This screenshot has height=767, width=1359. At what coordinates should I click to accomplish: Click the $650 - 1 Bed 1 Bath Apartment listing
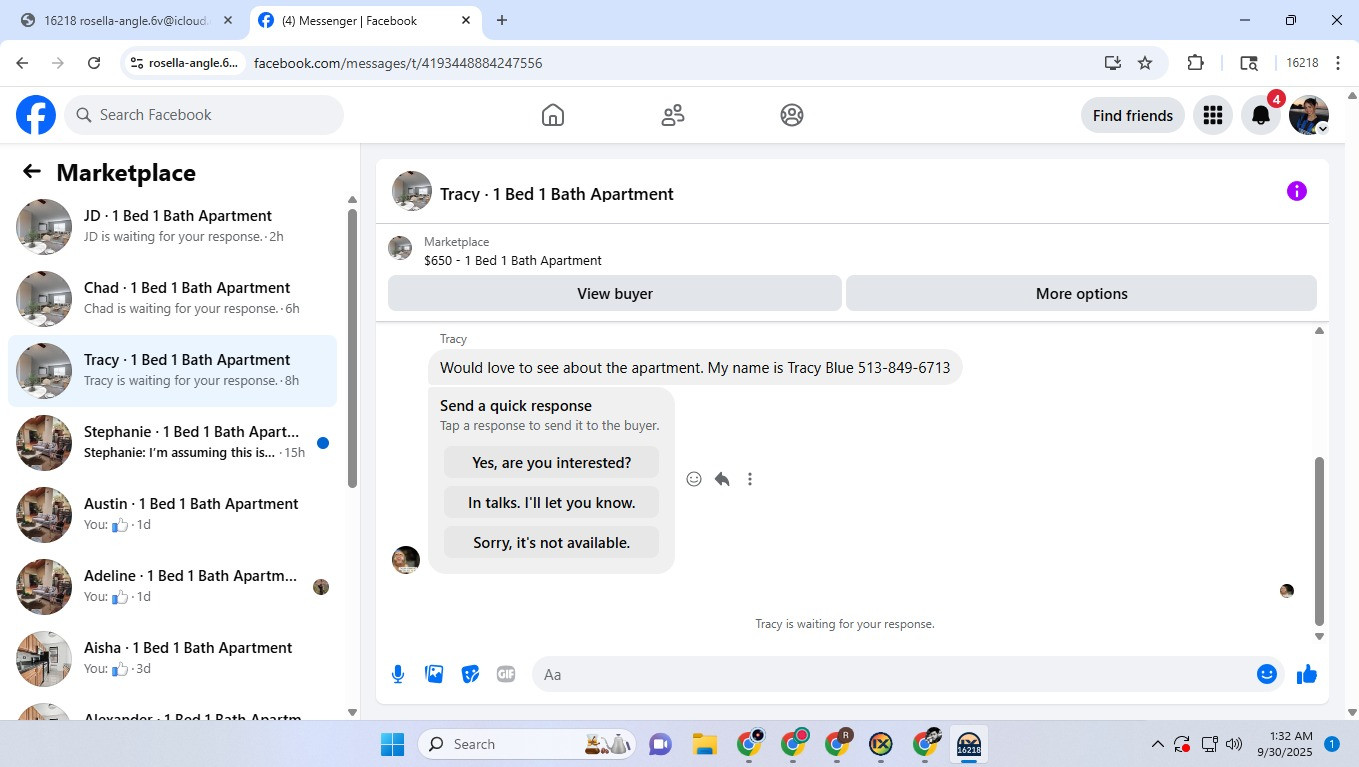pos(513,261)
